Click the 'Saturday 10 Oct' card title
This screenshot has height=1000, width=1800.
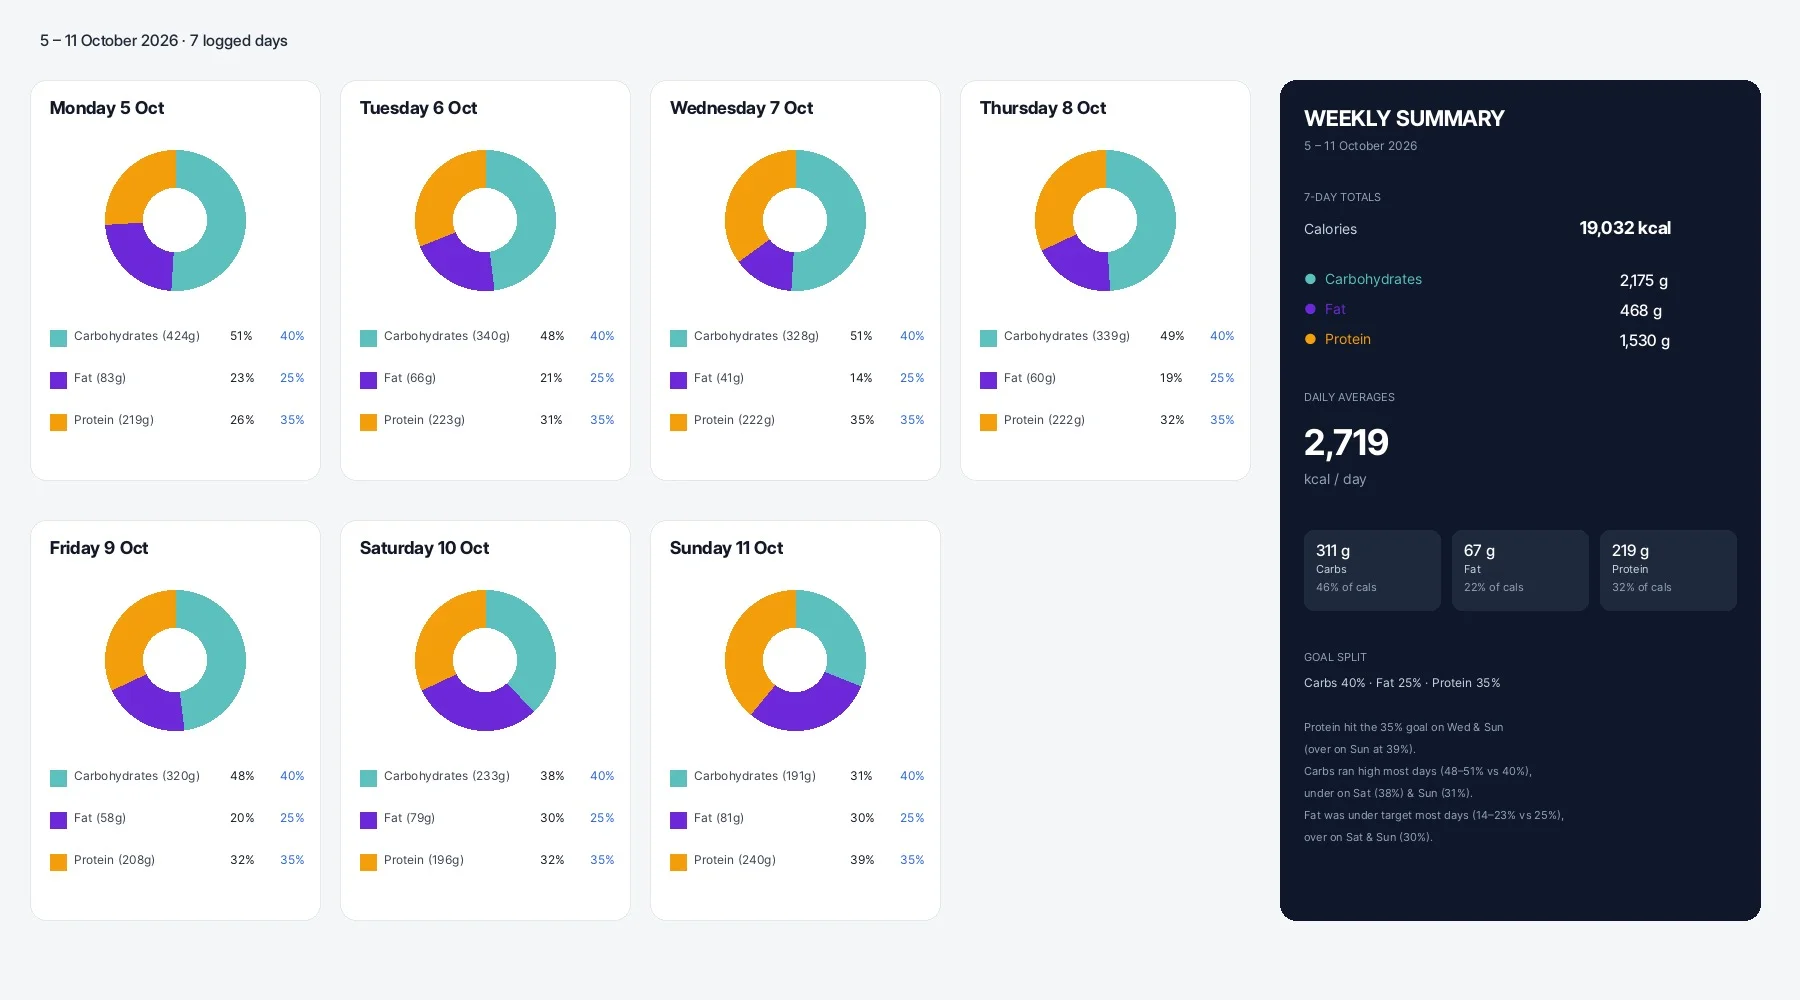click(424, 548)
